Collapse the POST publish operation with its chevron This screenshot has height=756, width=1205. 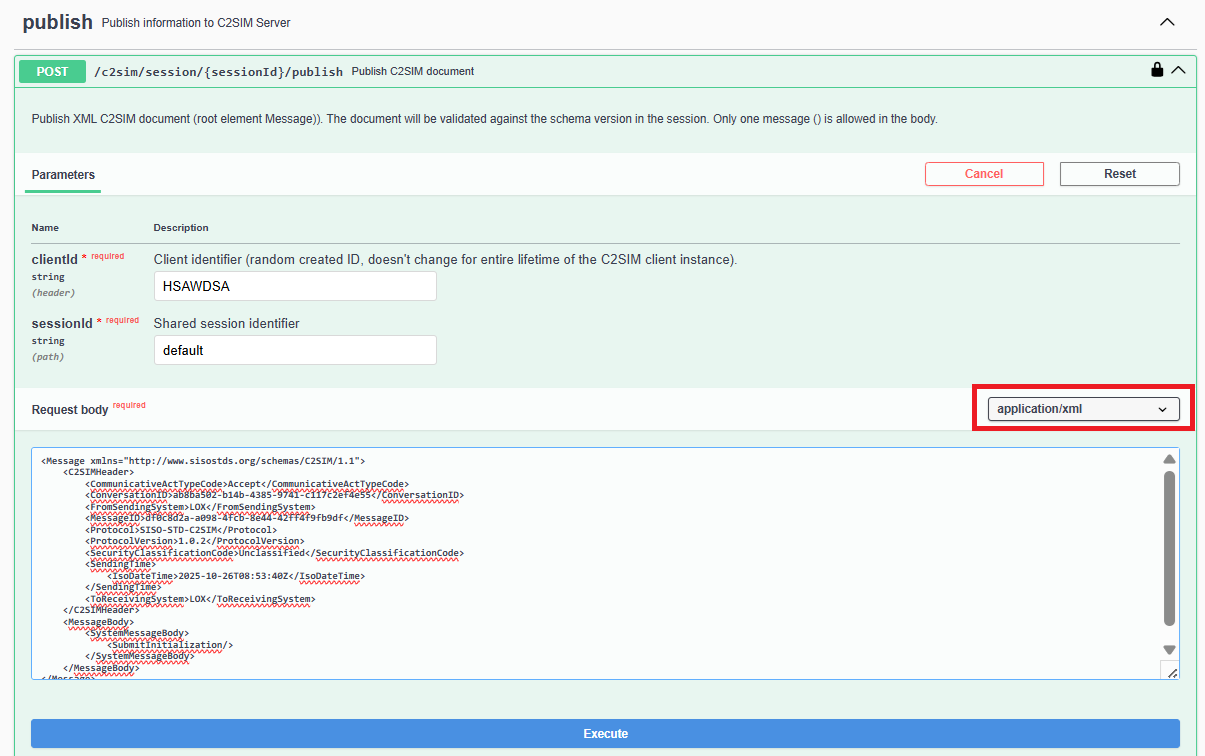click(1178, 70)
